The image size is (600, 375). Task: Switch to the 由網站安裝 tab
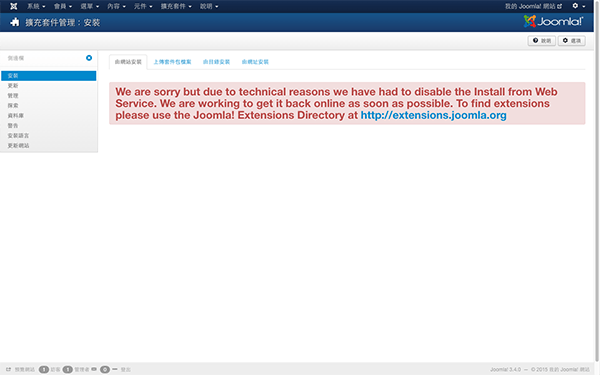[x=128, y=62]
